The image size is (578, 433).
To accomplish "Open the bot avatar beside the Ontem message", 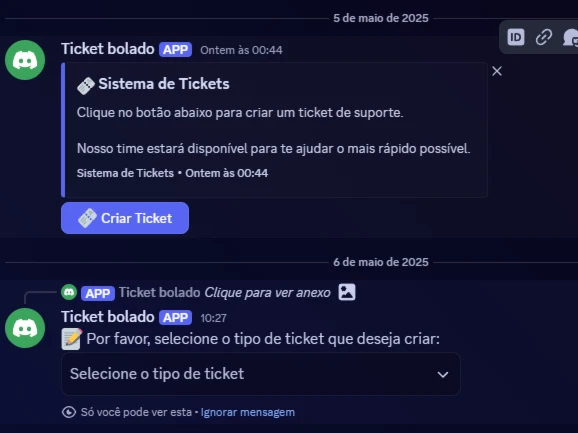I will 25,60.
